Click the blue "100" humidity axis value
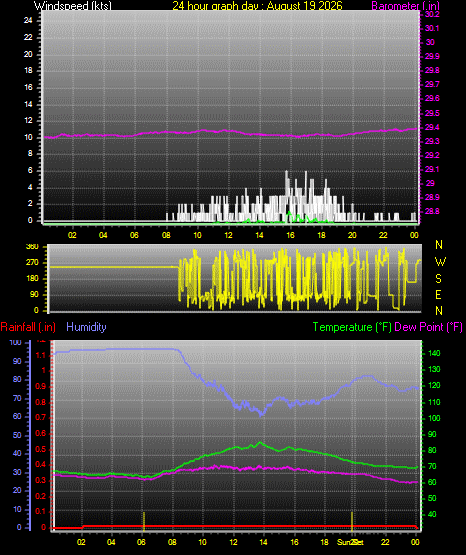Viewport: 466px width, 555px height. click(16, 343)
